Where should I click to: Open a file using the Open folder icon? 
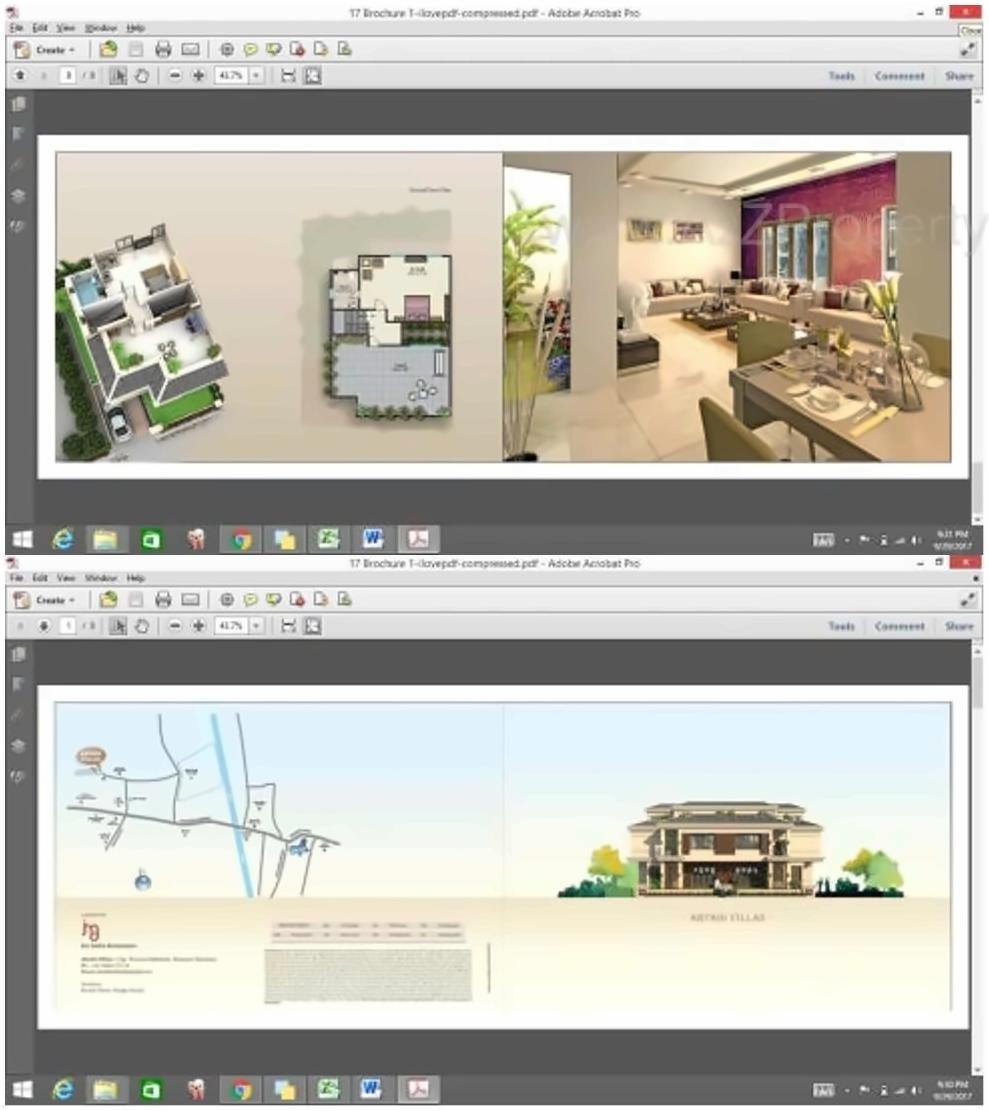click(106, 48)
